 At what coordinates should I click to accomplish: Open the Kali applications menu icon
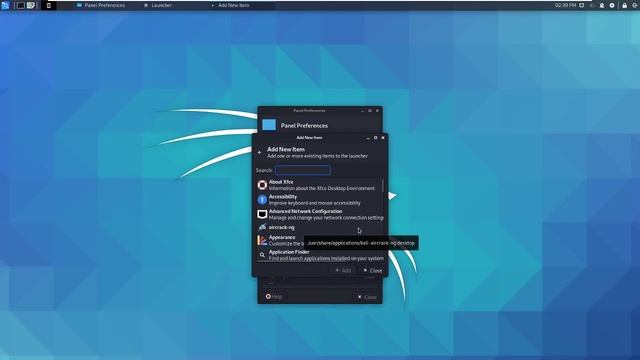pyautogui.click(x=5, y=5)
